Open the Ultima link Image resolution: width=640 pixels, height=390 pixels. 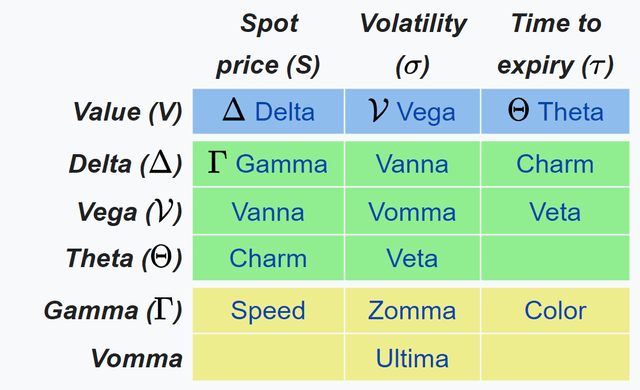tap(412, 359)
